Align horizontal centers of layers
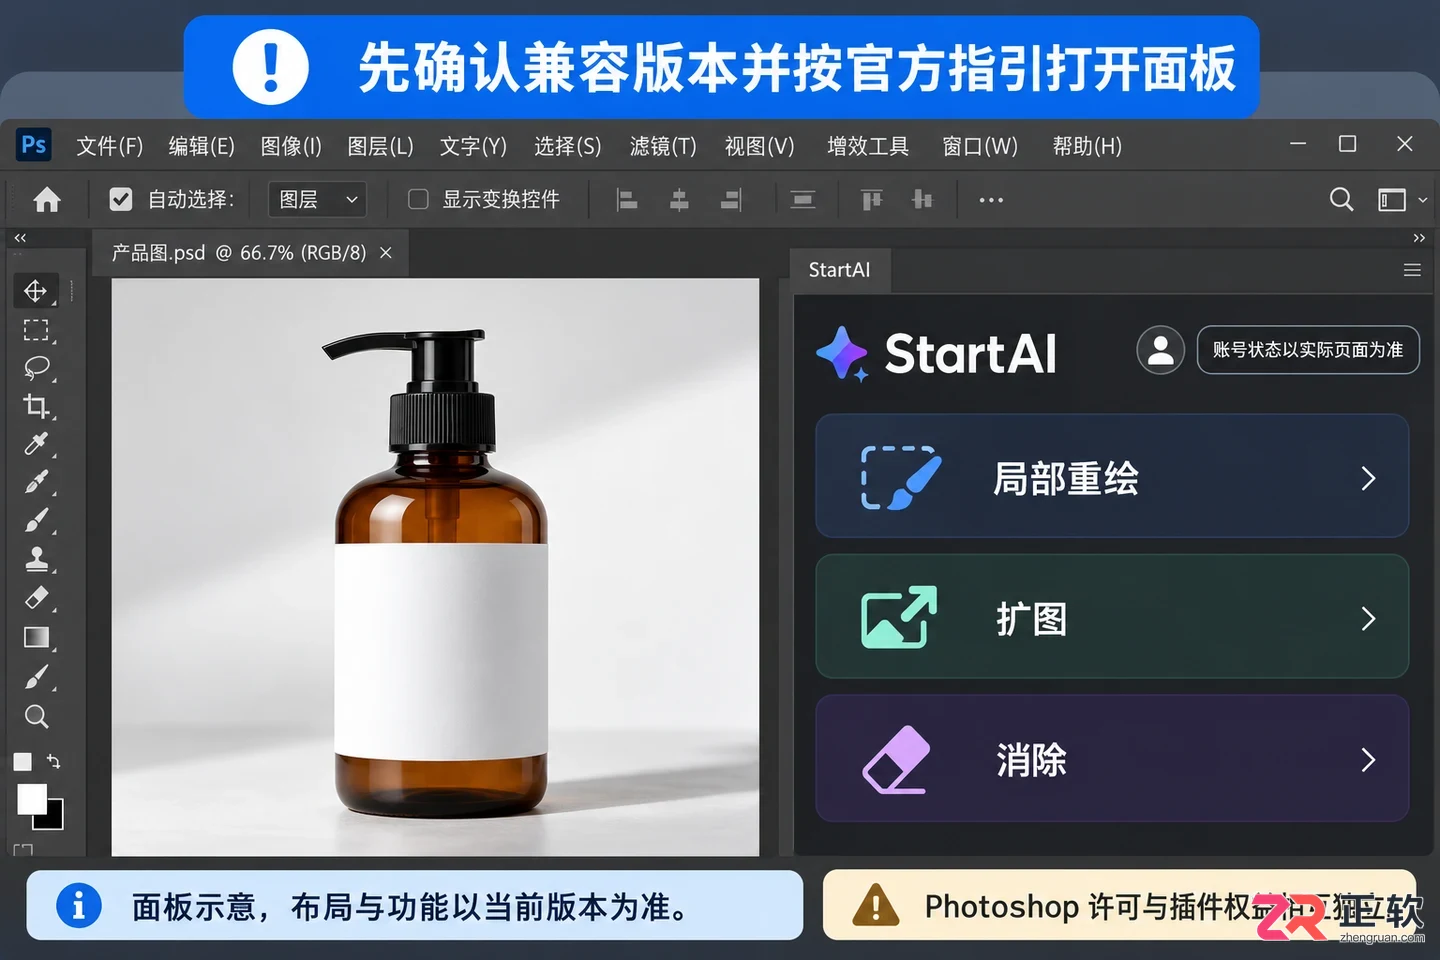The image size is (1440, 960). [679, 200]
